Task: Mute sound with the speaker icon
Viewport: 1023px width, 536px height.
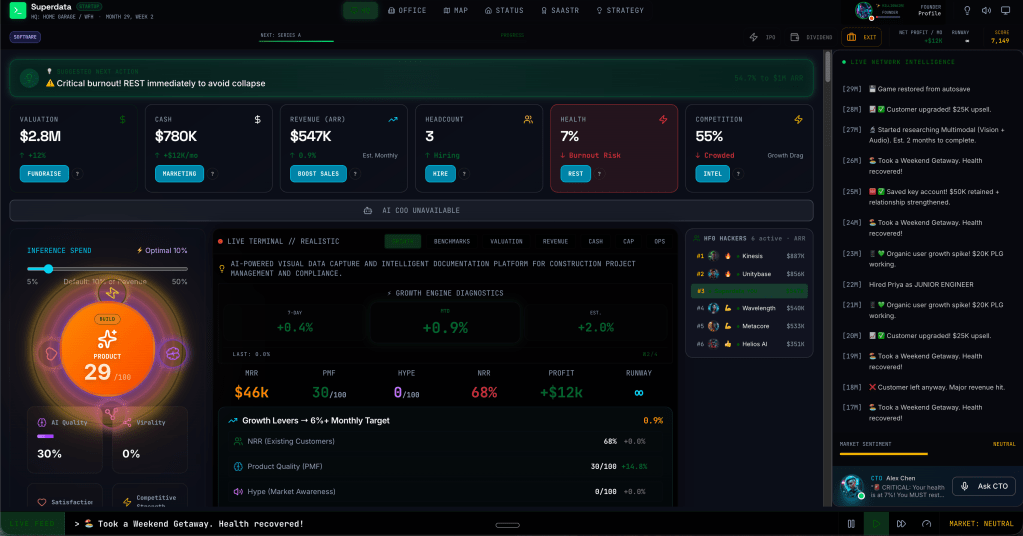Action: click(x=987, y=11)
